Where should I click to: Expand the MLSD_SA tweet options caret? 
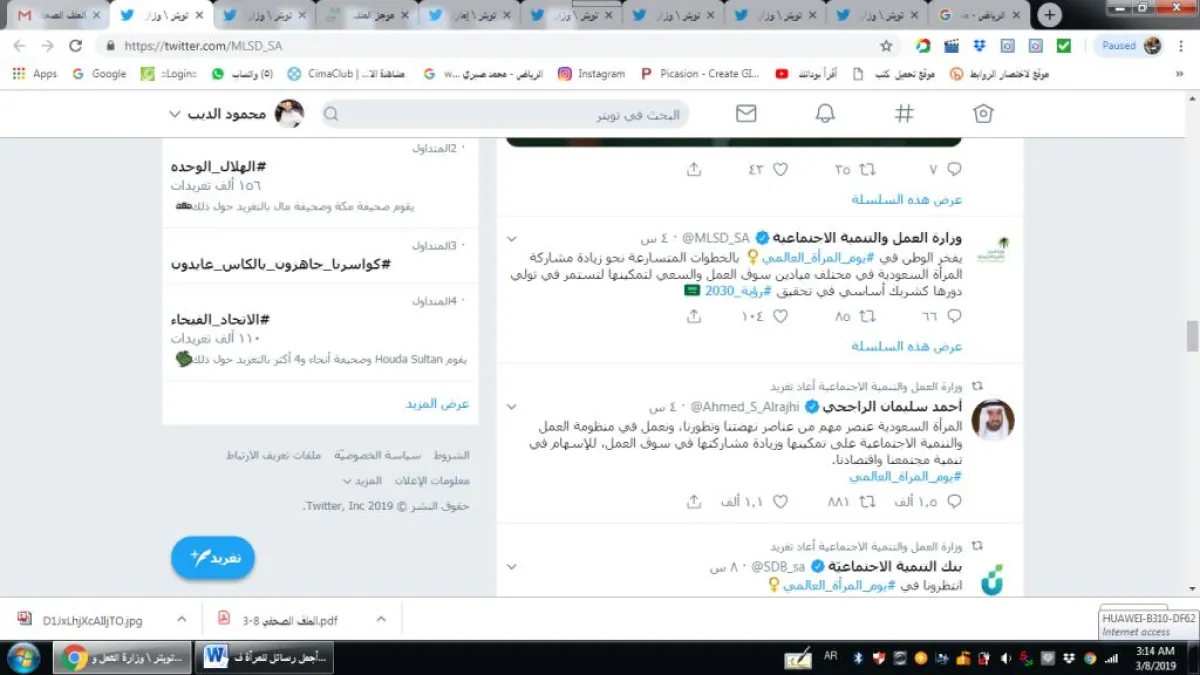click(x=512, y=239)
